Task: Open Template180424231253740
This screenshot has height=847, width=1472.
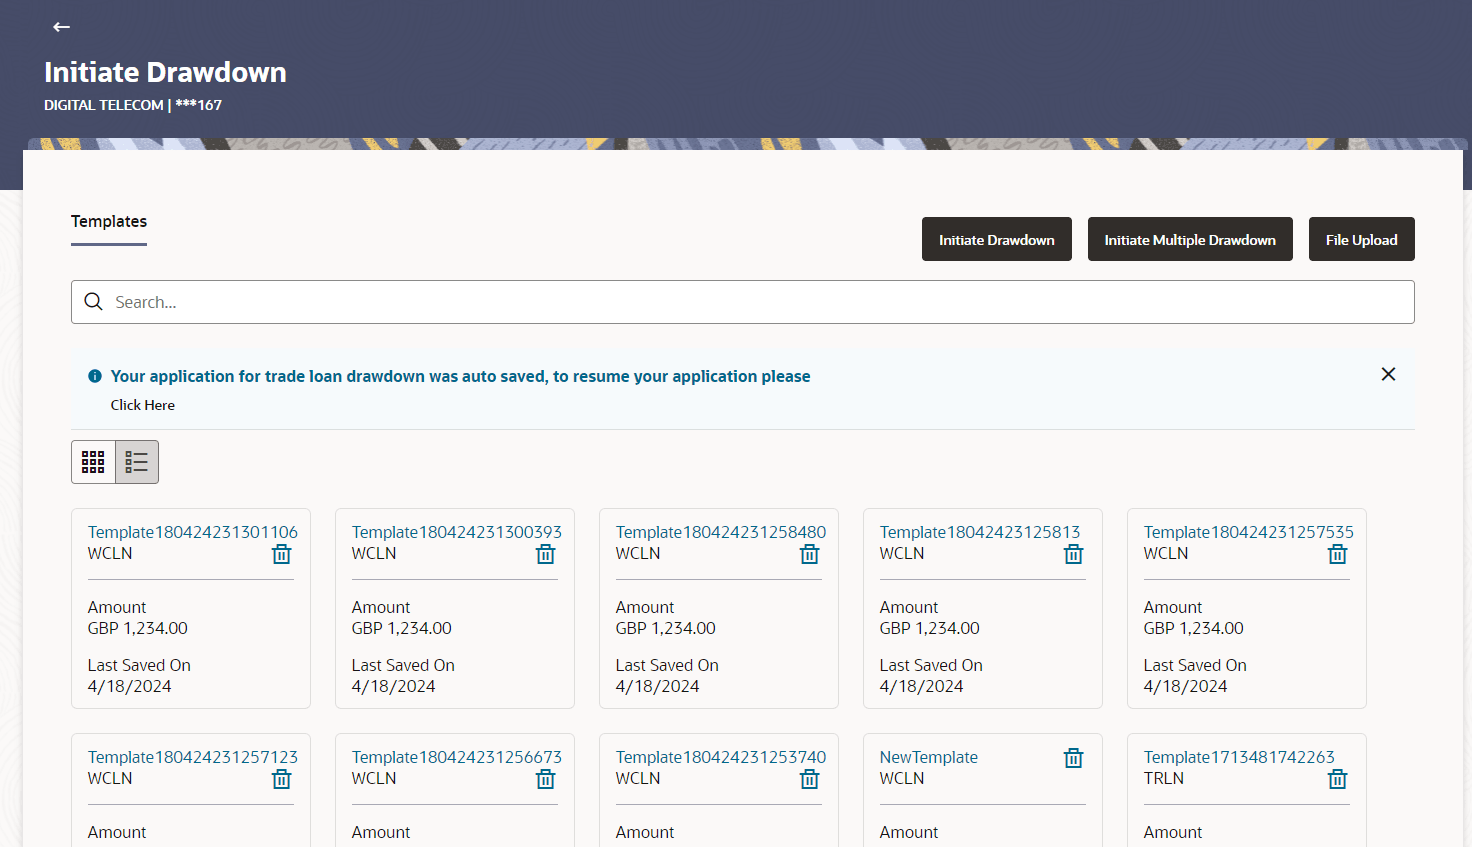Action: point(721,757)
